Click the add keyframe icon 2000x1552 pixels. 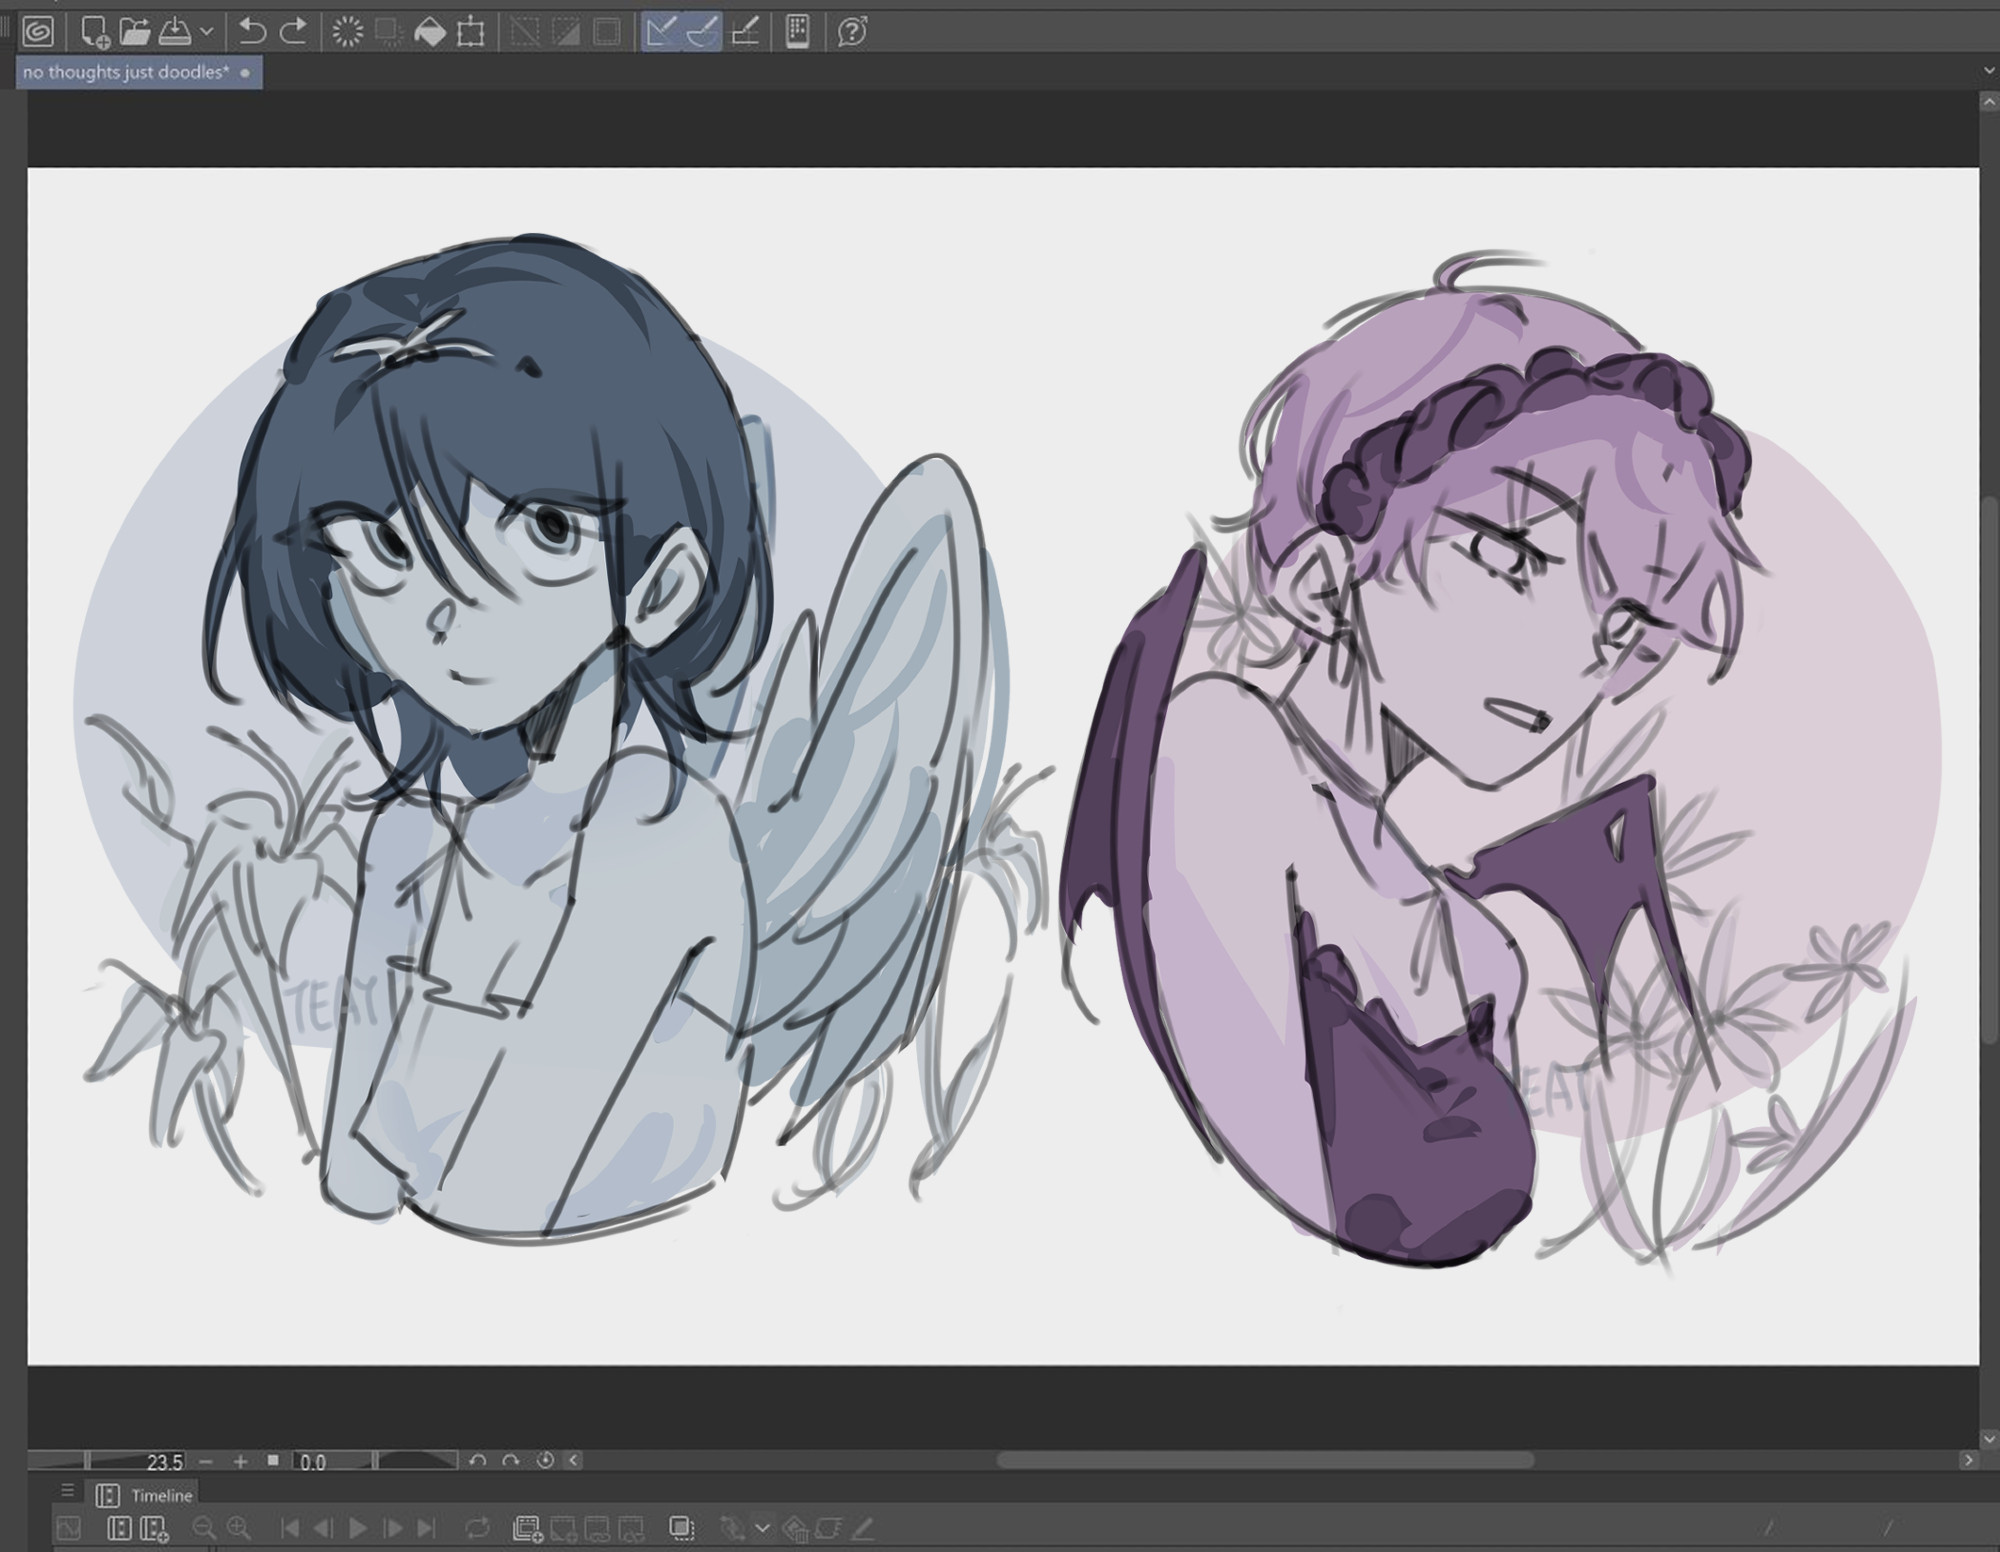click(x=733, y=1529)
